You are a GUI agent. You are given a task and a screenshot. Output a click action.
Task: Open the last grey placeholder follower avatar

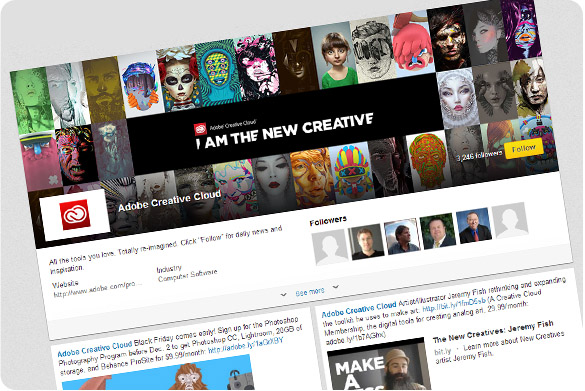511,220
